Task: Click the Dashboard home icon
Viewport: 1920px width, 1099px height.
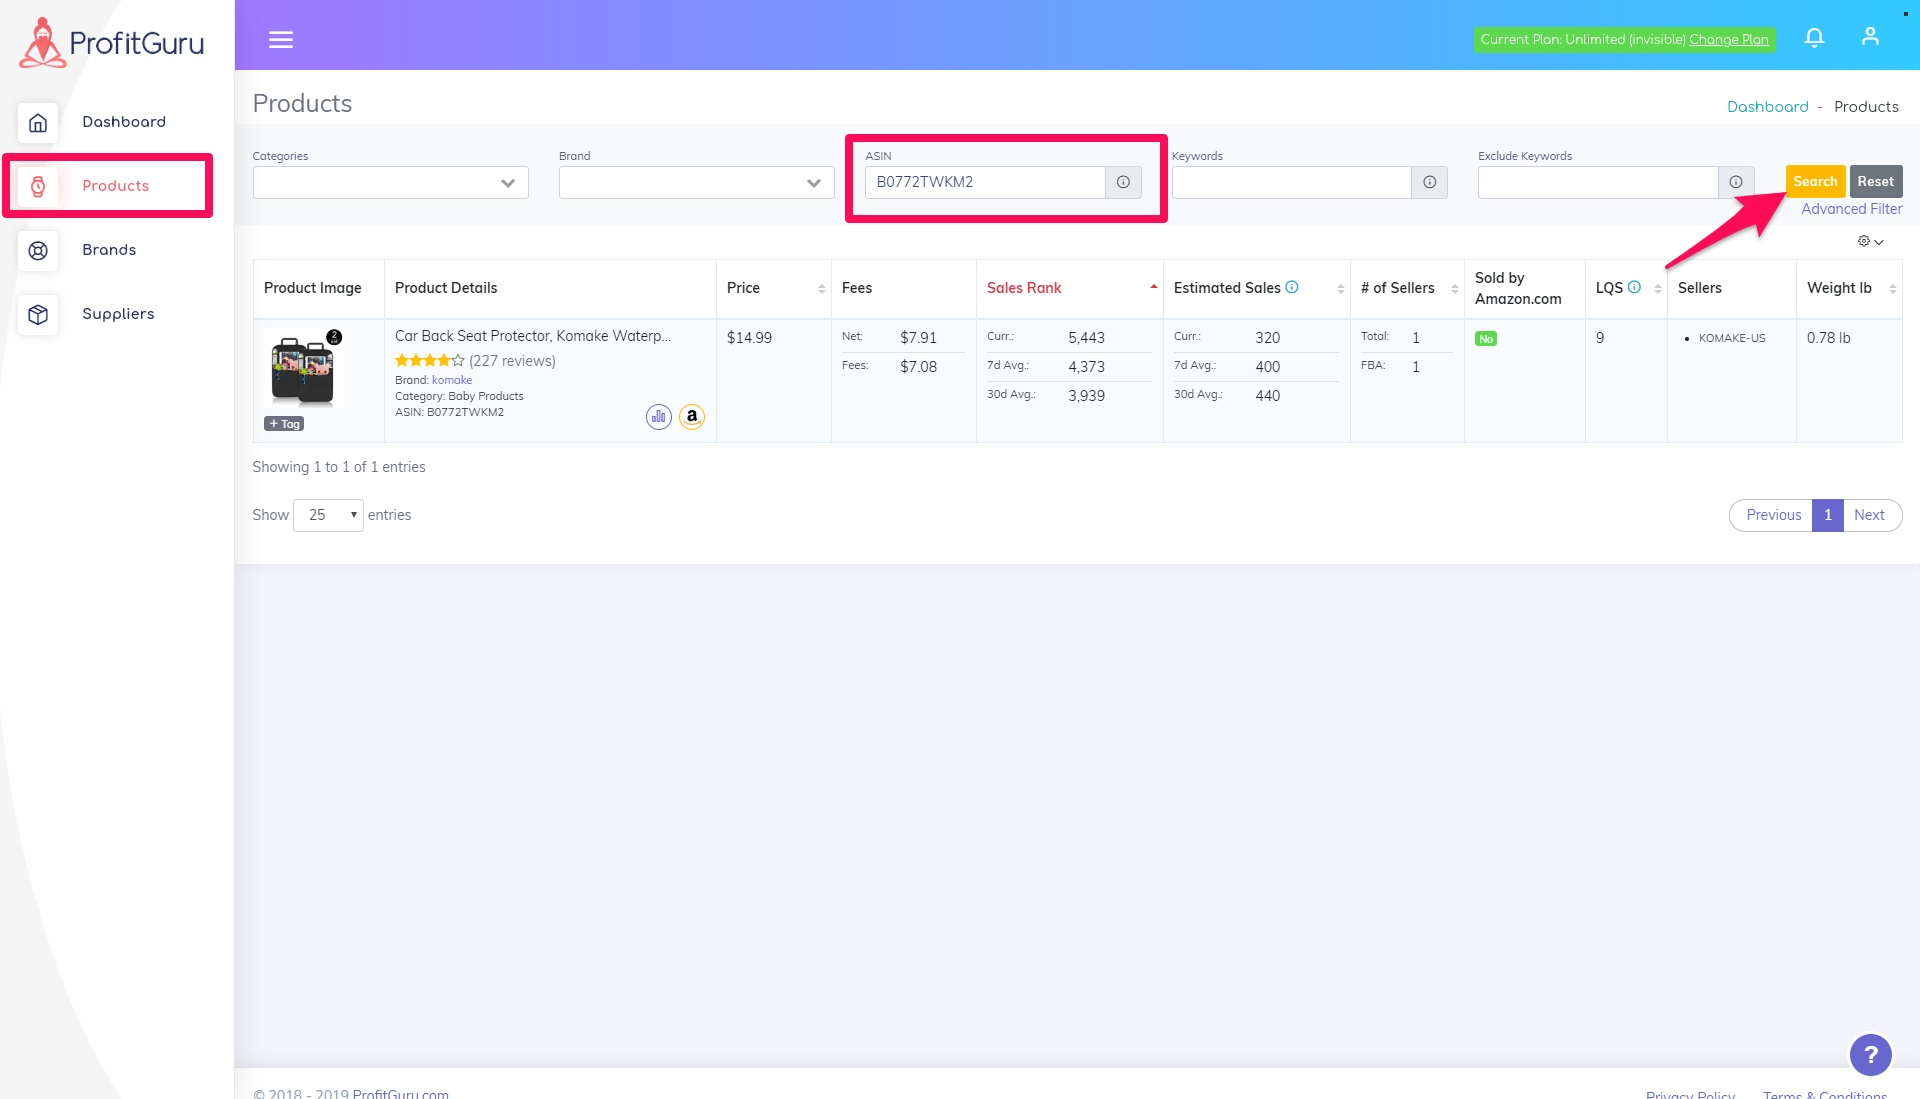Action: coord(38,122)
